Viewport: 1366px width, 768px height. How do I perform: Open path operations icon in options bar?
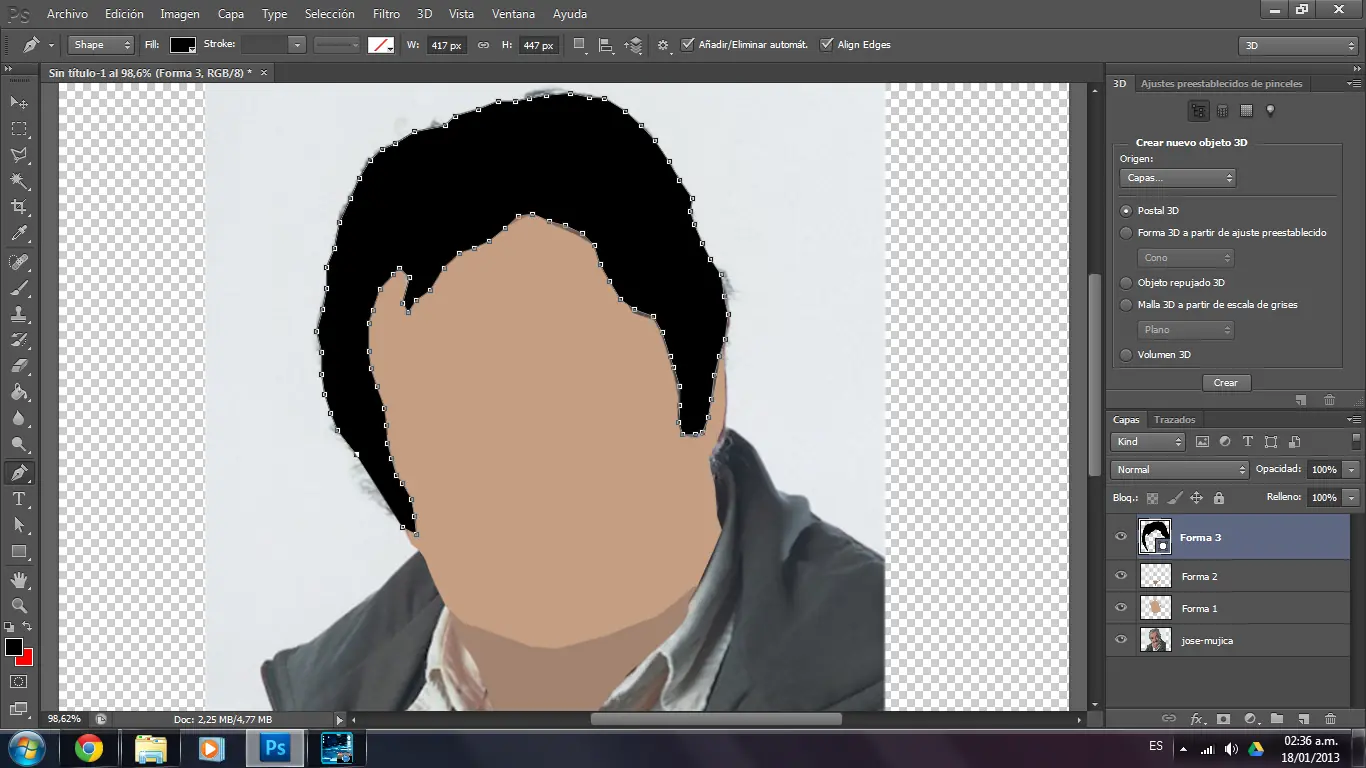[579, 45]
